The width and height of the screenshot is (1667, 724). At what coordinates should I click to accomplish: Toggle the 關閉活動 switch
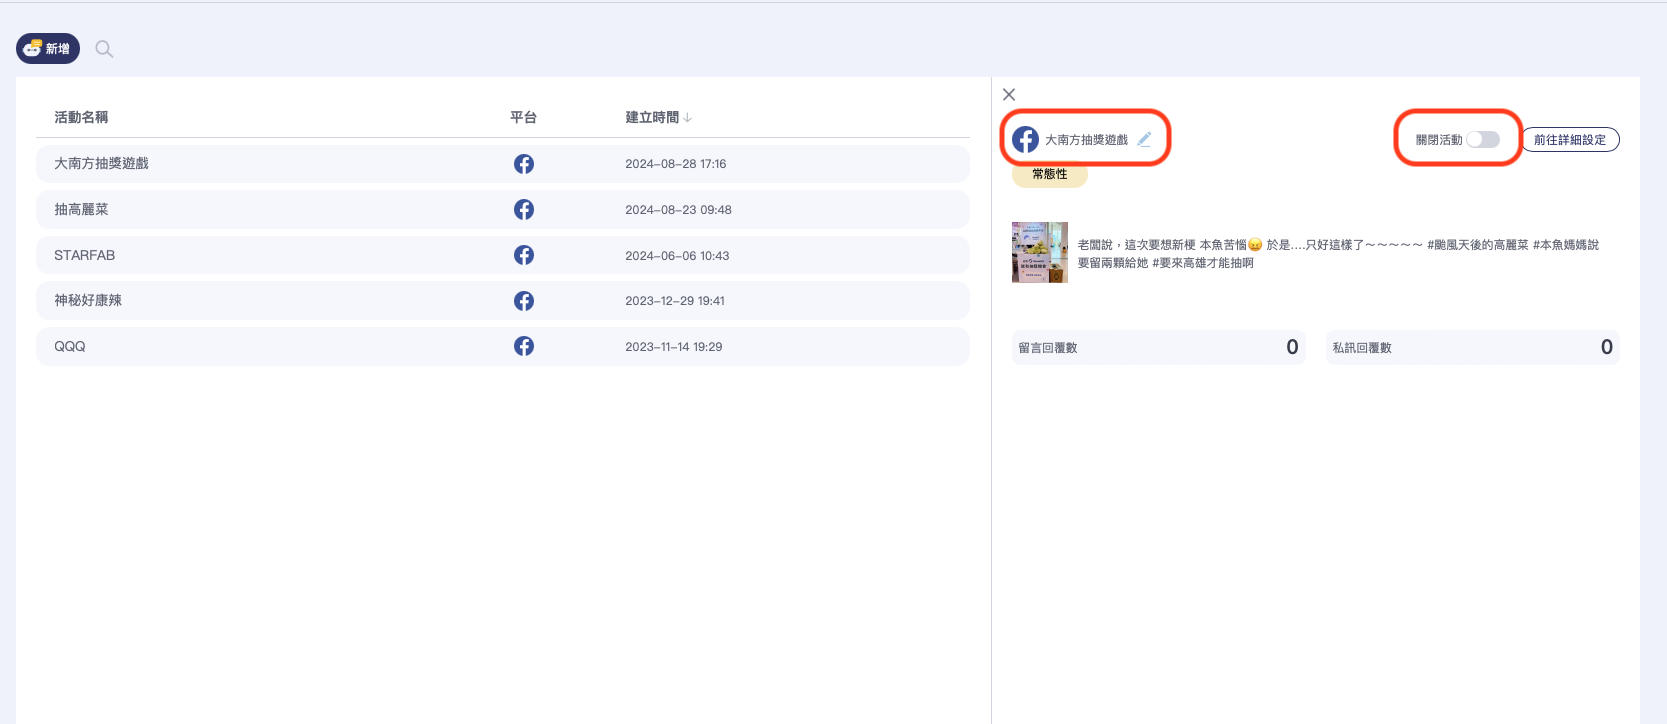pos(1482,140)
